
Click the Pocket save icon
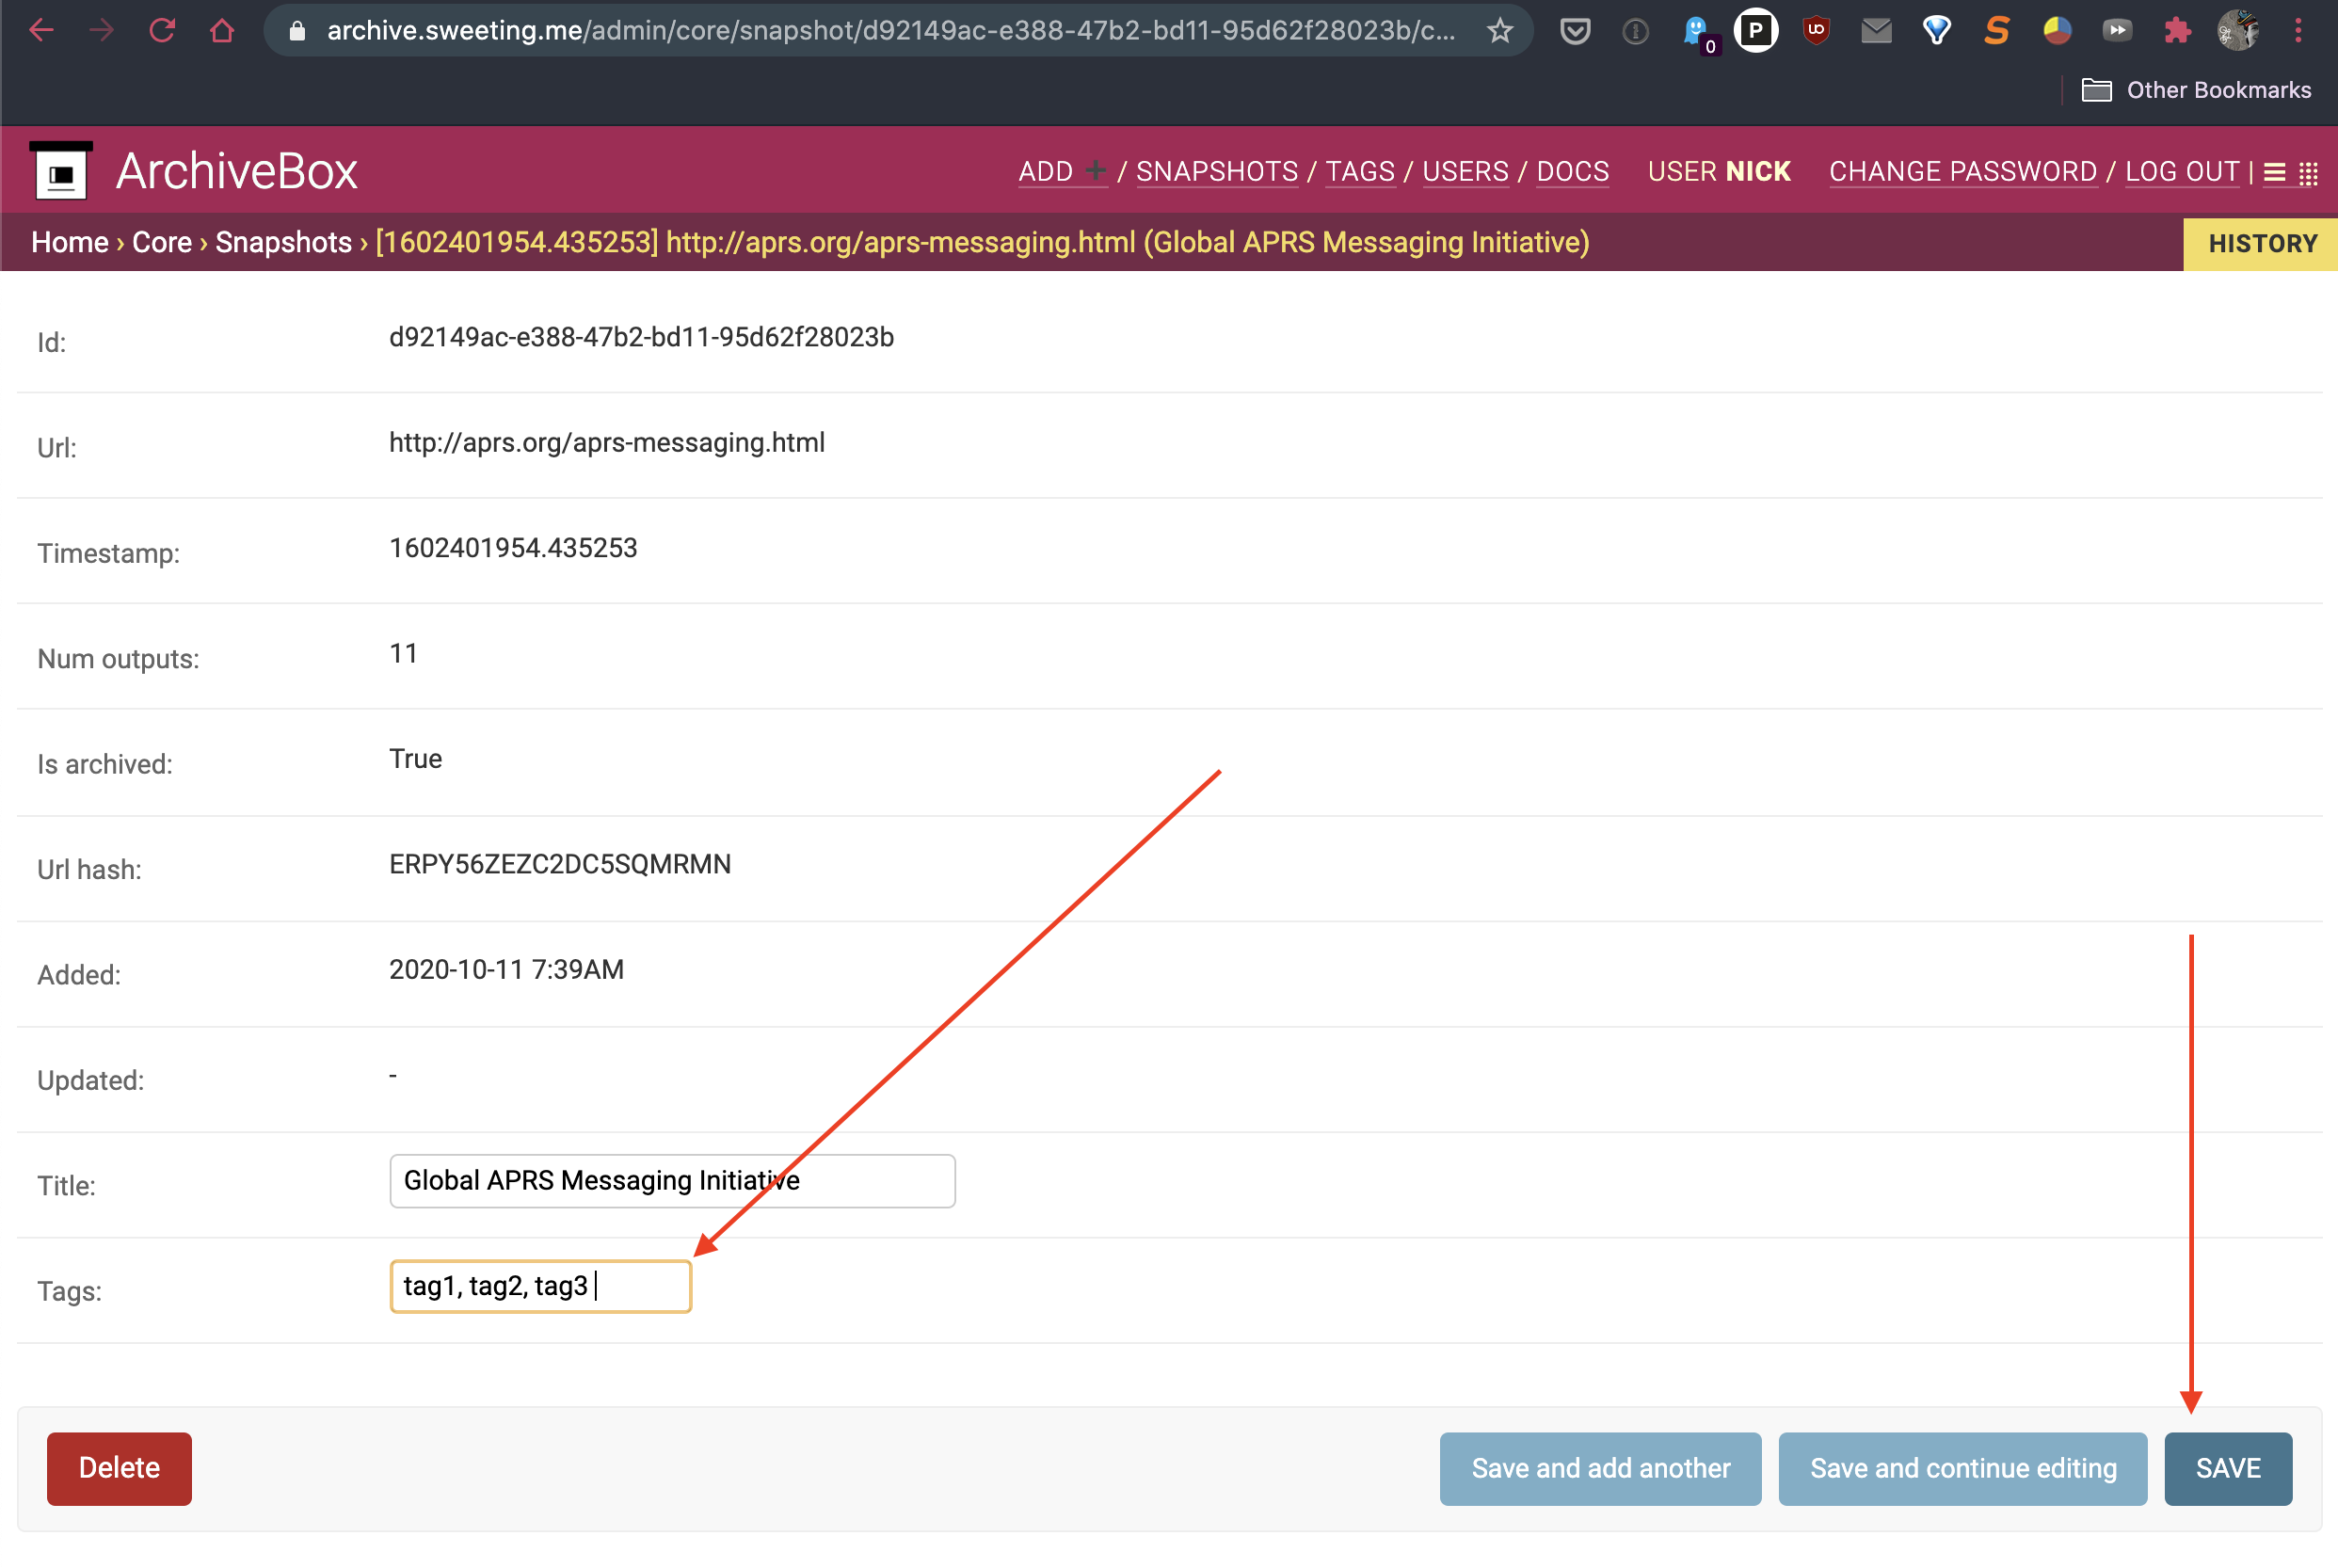pos(1575,31)
